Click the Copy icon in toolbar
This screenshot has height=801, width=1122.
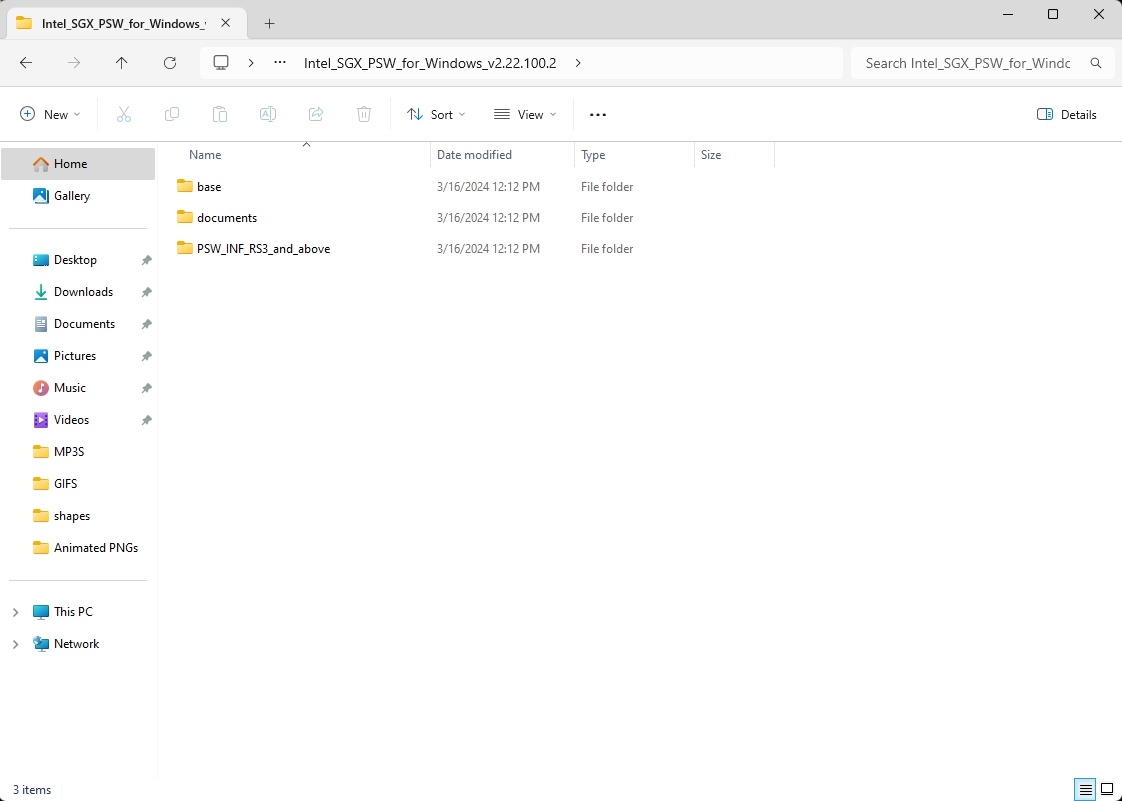coord(172,115)
